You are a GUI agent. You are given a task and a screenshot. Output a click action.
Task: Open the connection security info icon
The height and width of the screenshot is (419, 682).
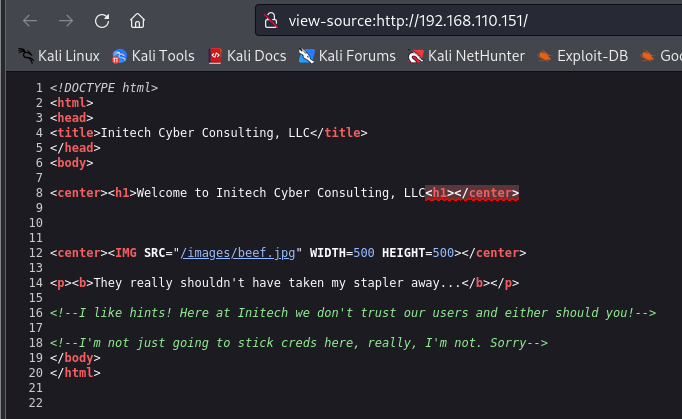tap(268, 20)
